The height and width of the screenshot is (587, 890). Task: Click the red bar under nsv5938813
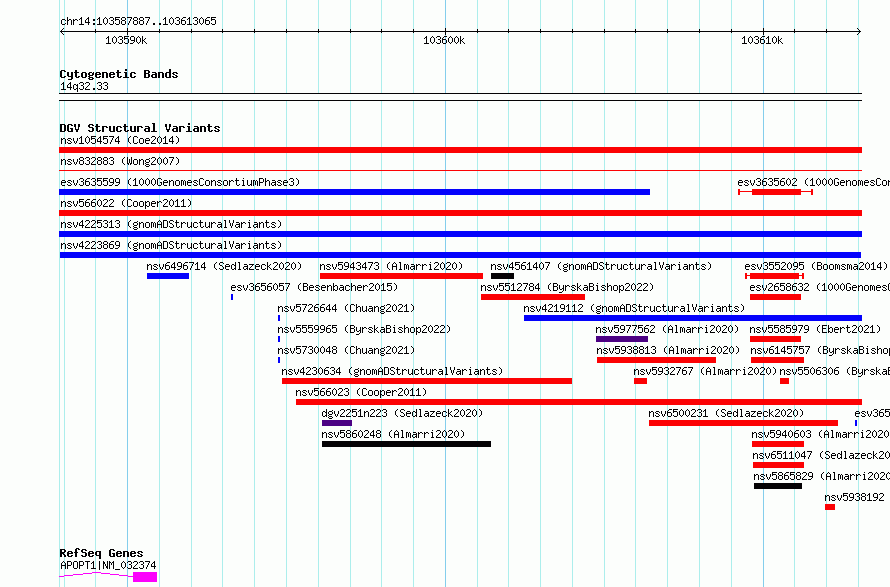pos(657,360)
